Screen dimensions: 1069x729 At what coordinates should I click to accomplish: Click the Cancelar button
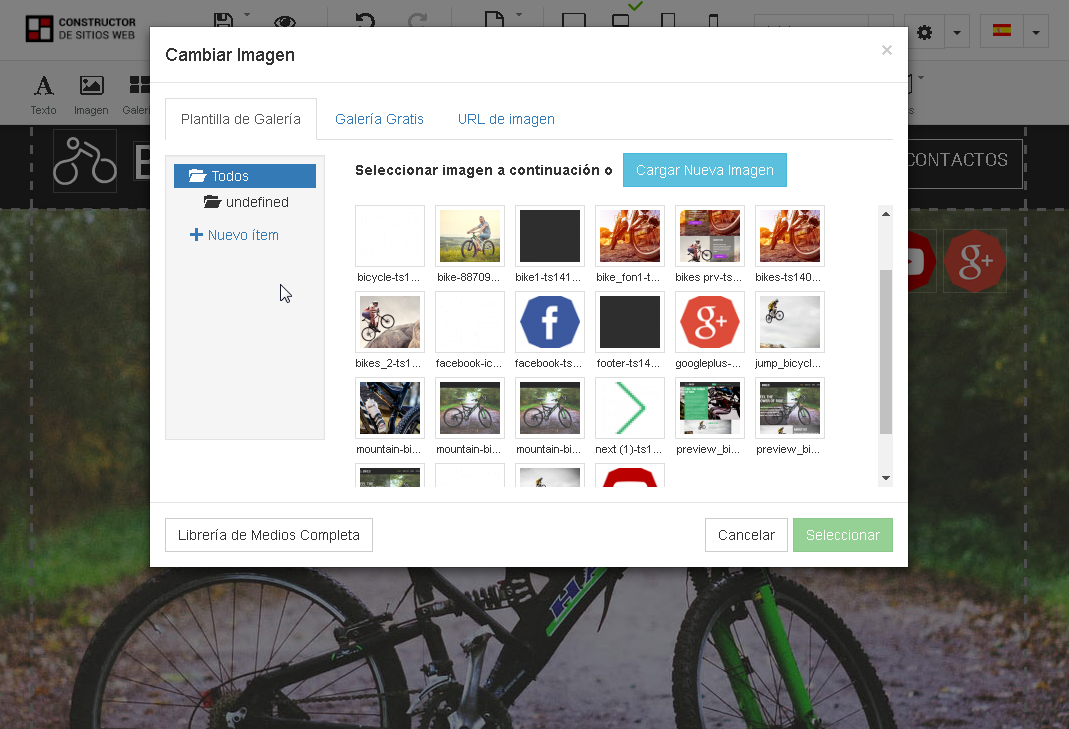pos(747,535)
